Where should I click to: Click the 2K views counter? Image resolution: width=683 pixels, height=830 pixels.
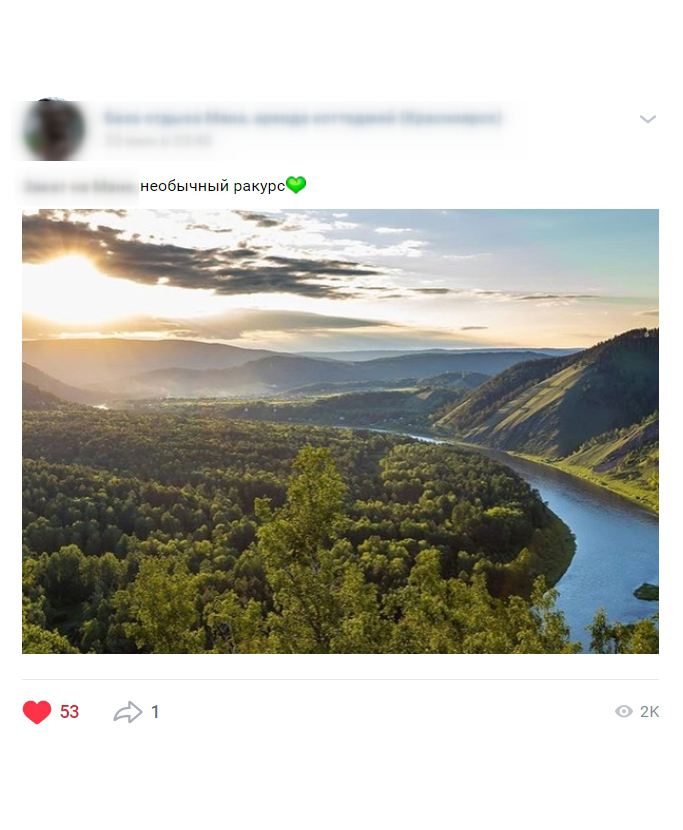click(x=649, y=712)
